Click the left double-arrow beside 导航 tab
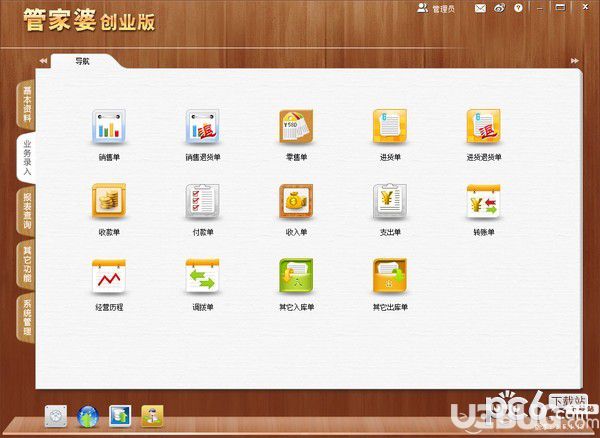The width and height of the screenshot is (600, 438). click(x=43, y=62)
